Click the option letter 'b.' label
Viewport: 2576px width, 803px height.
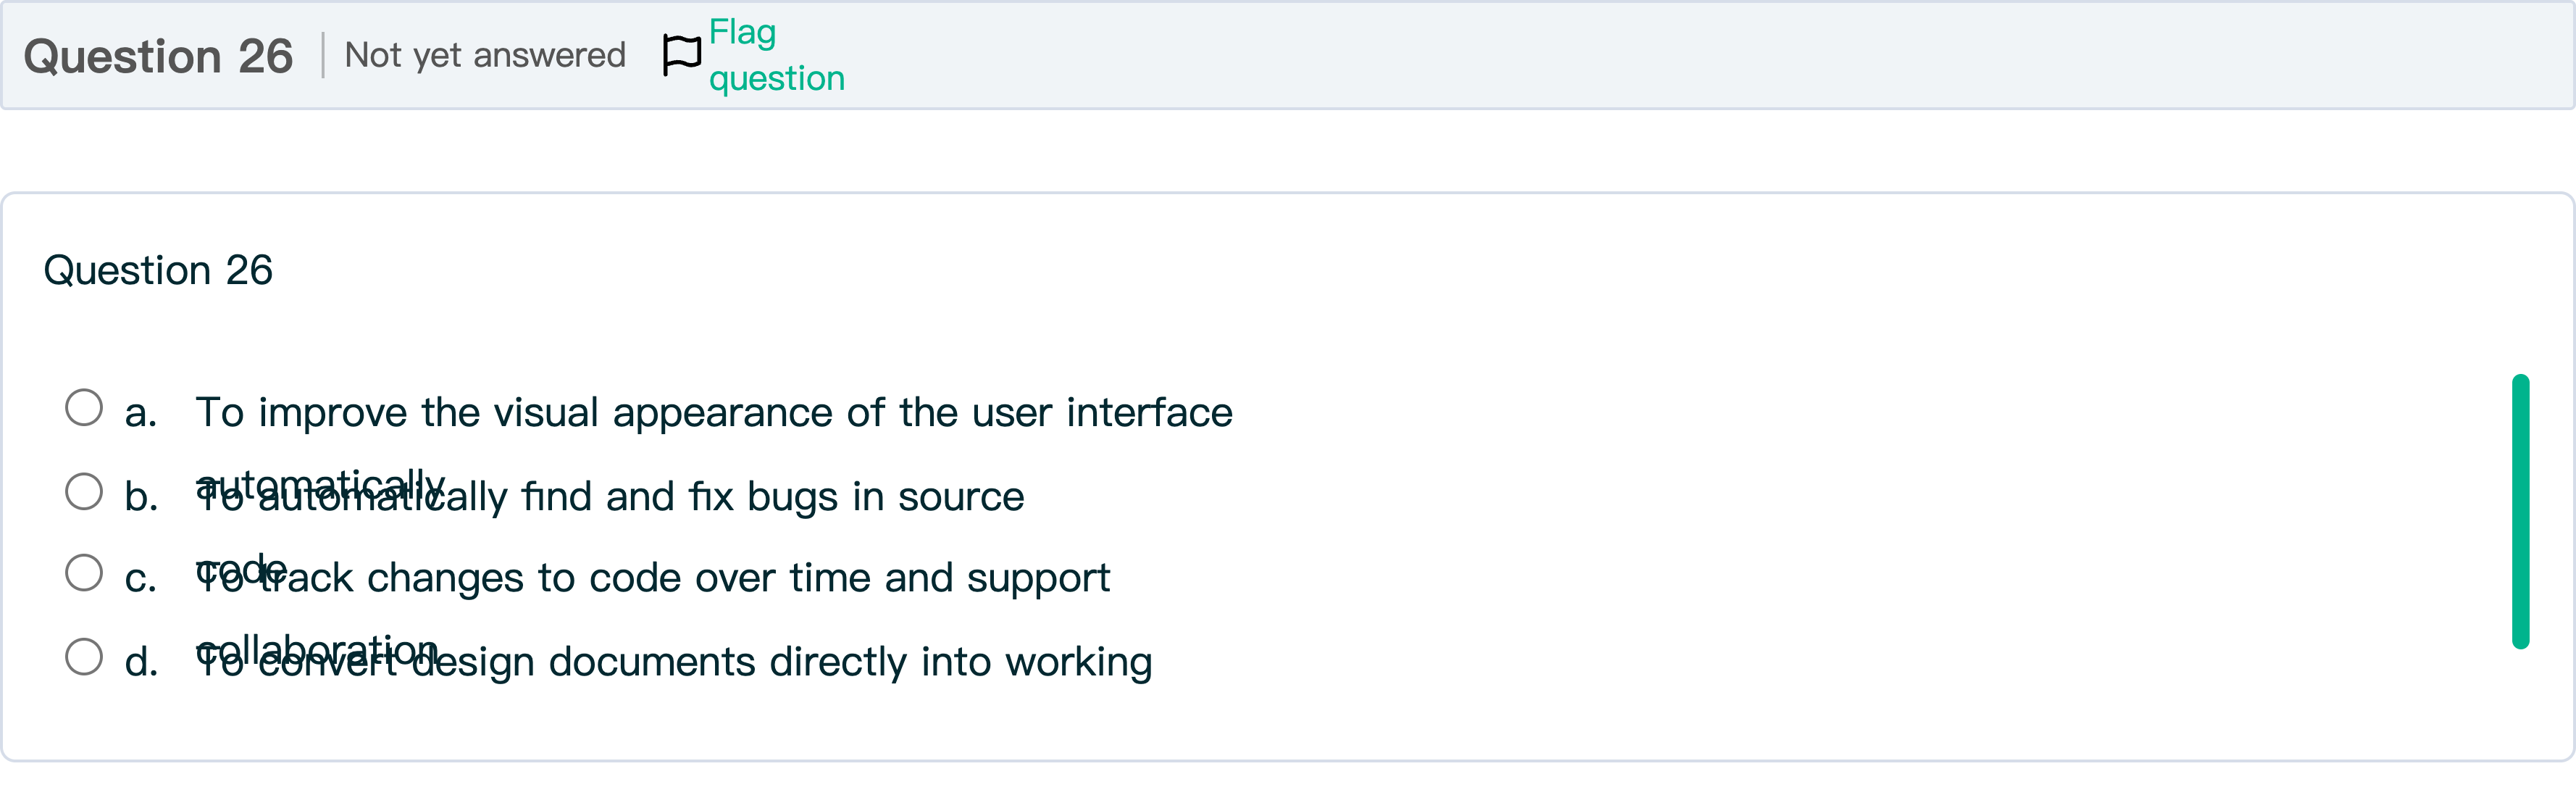[141, 496]
